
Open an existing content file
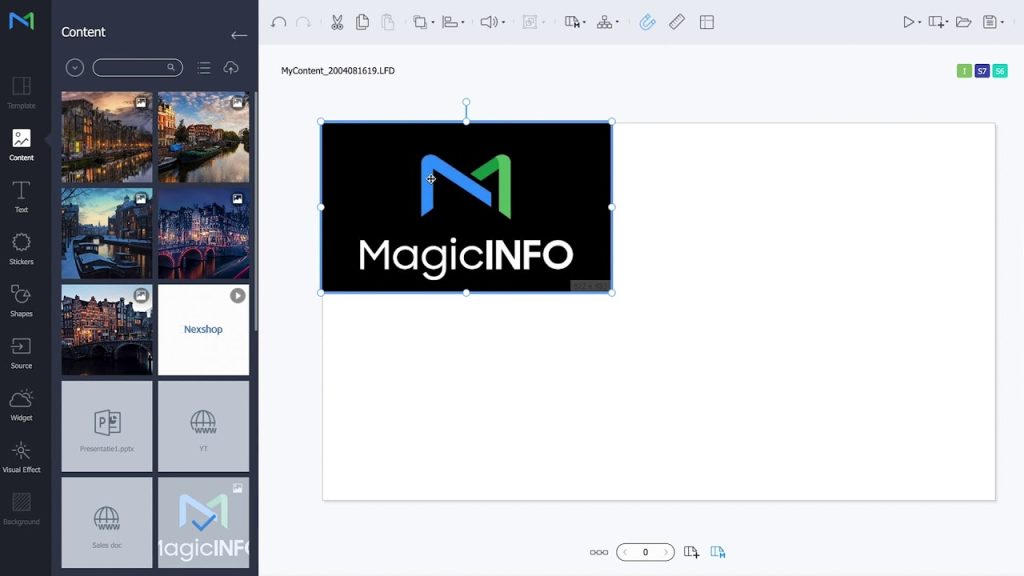[963, 22]
